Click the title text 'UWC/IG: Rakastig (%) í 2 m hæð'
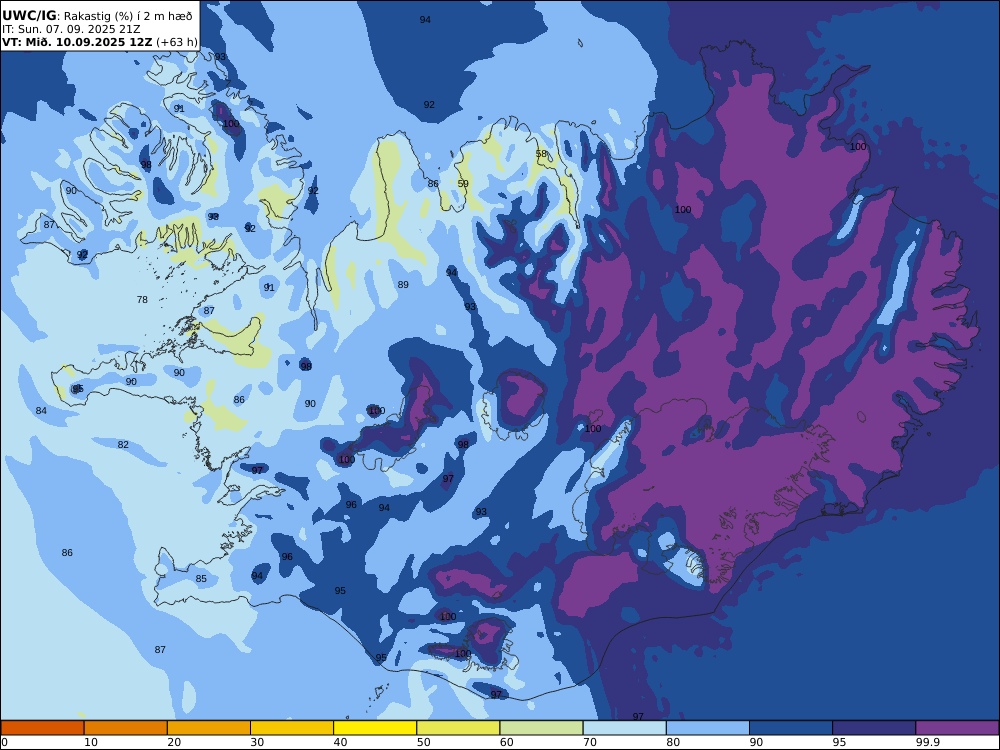Screen dimensions: 1000x750 click(97, 16)
